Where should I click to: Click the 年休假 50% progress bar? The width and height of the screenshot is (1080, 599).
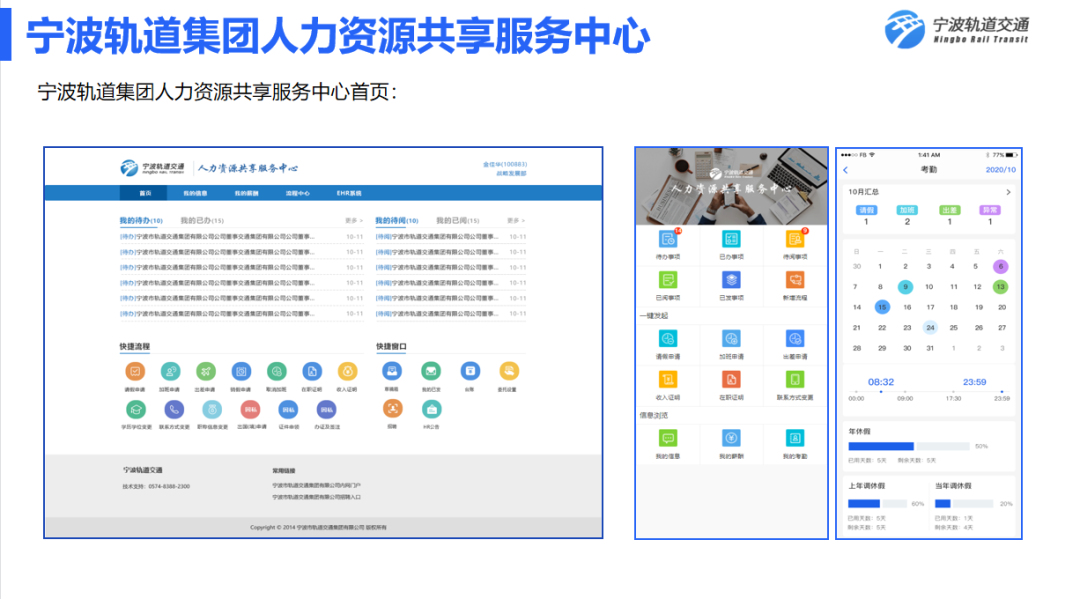tap(909, 446)
